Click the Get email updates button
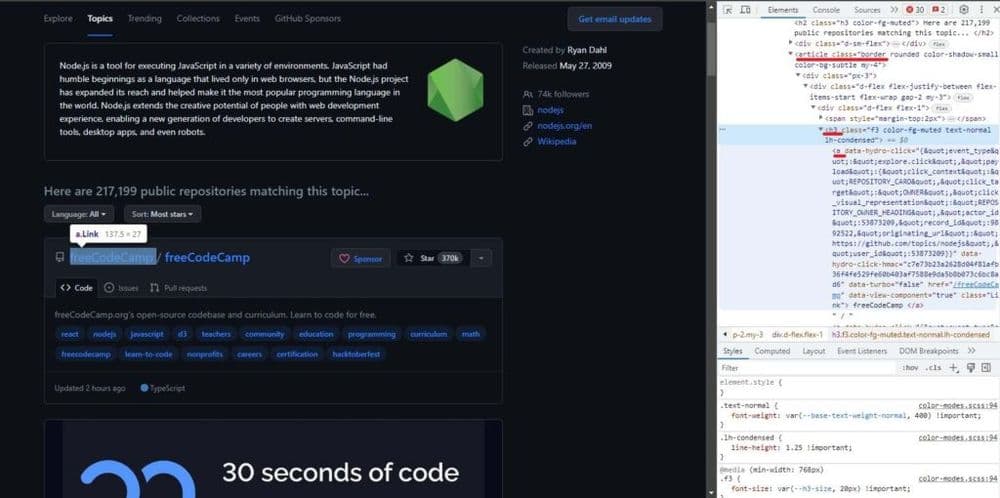This screenshot has width=1000, height=498. pos(615,19)
